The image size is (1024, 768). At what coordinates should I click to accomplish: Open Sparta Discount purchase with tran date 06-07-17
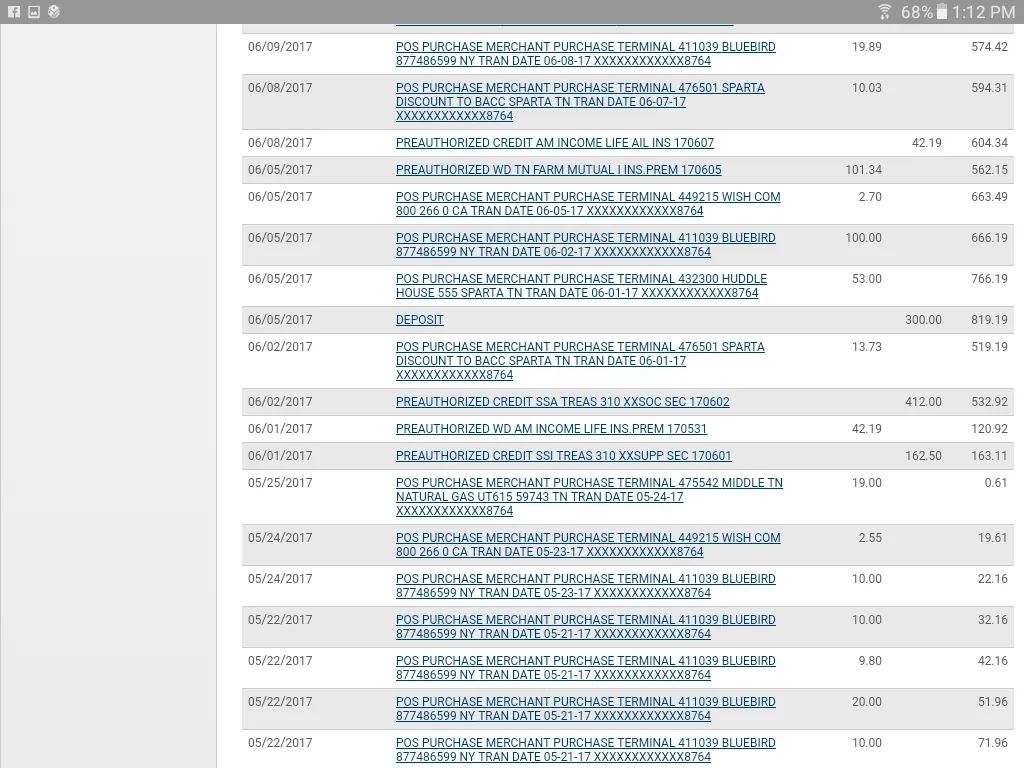580,101
